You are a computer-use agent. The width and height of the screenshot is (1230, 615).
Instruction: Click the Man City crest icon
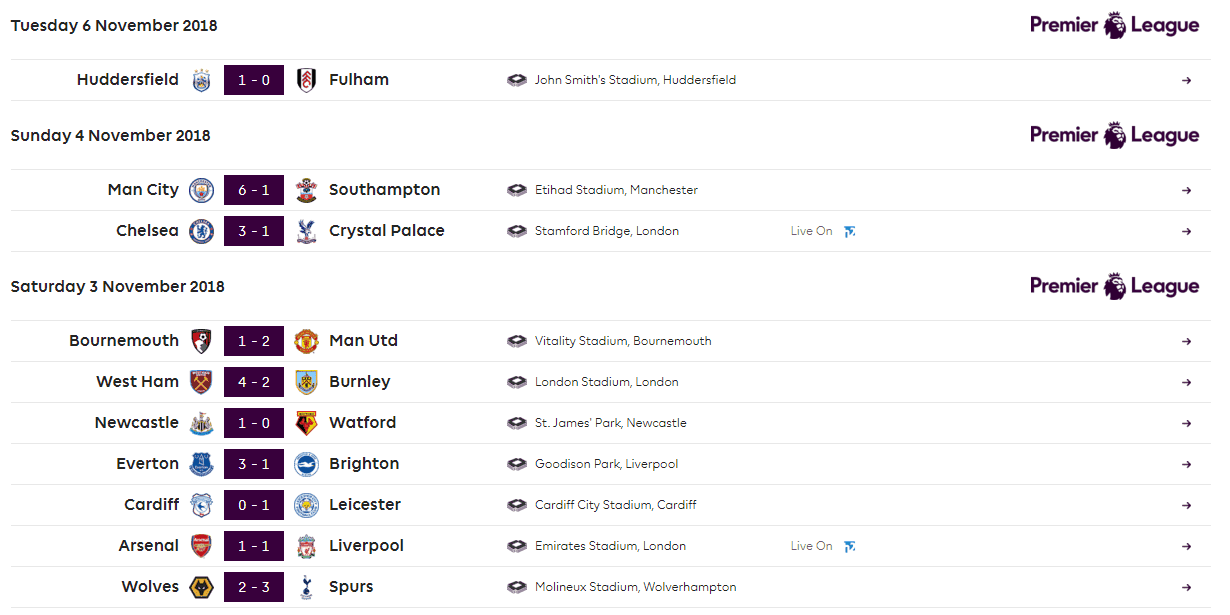pos(201,189)
